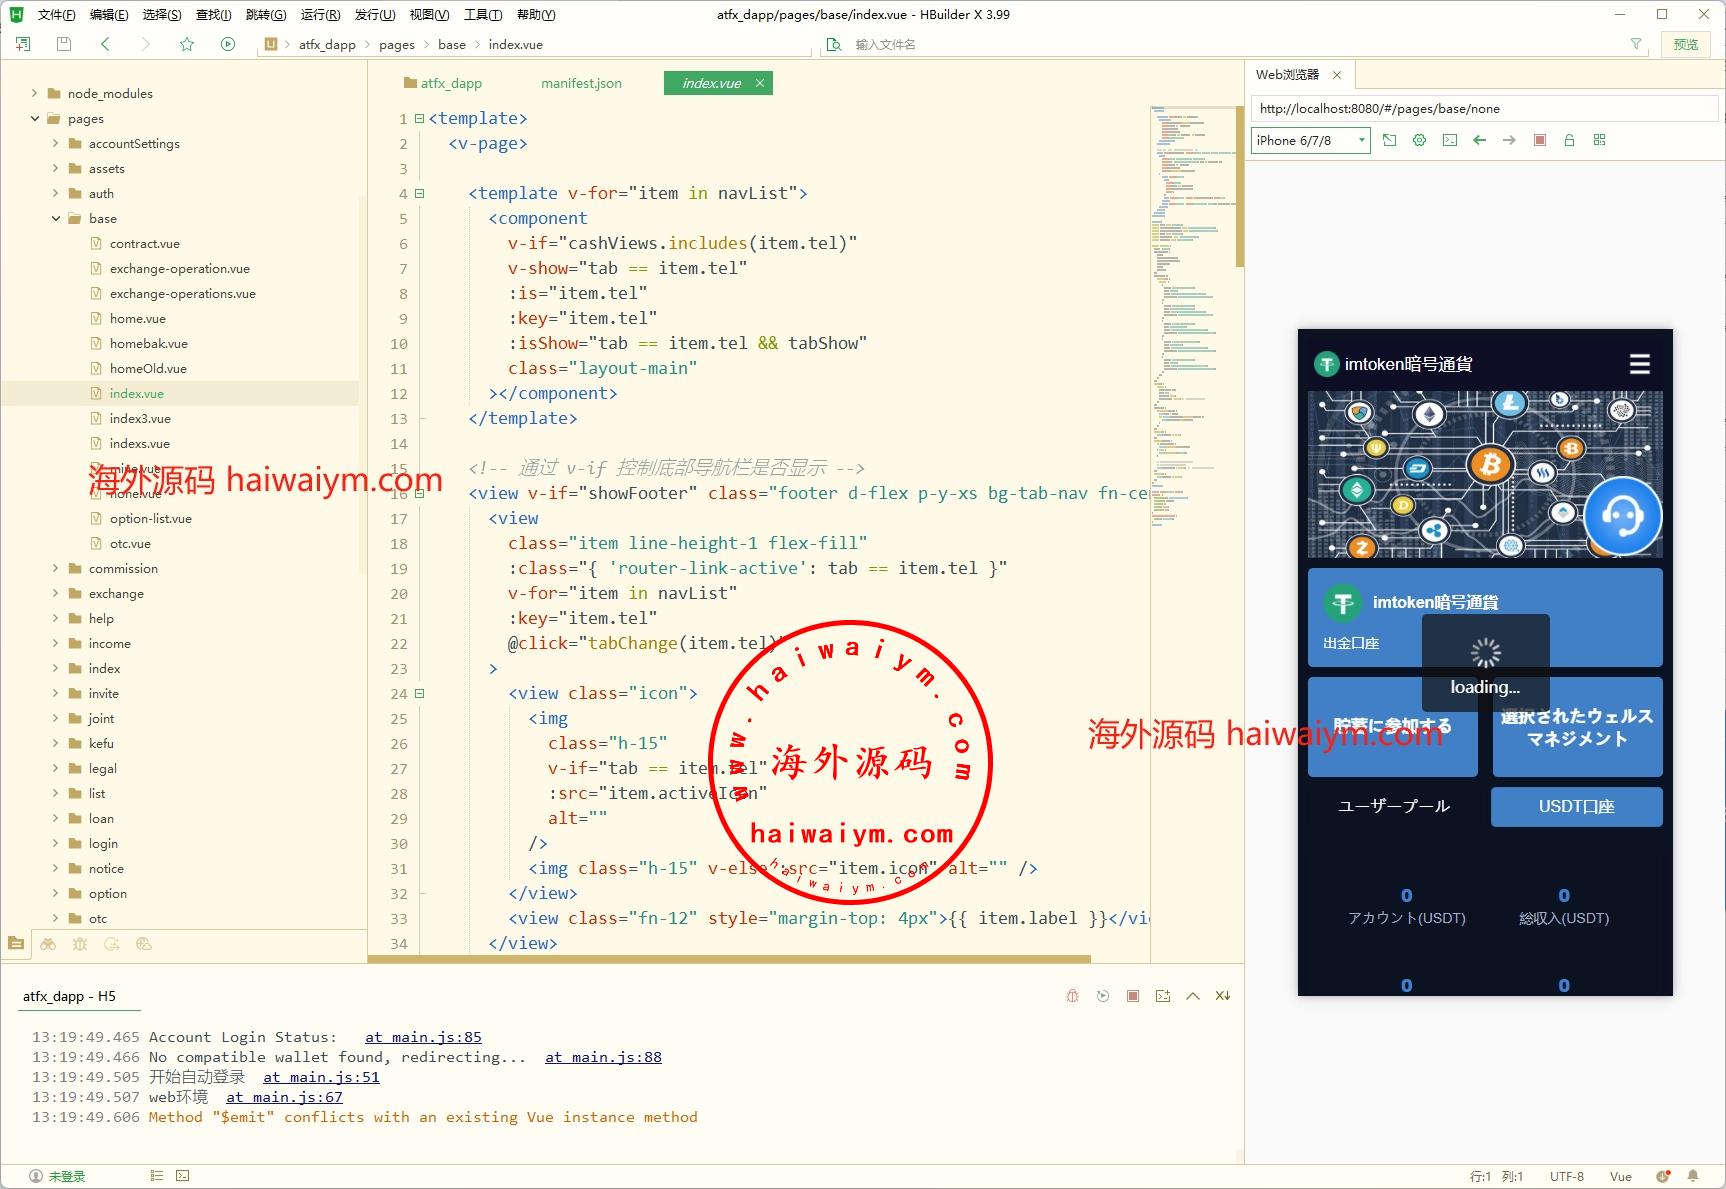
Task: Toggle the lock icon in browser toolbar
Action: tap(1569, 141)
